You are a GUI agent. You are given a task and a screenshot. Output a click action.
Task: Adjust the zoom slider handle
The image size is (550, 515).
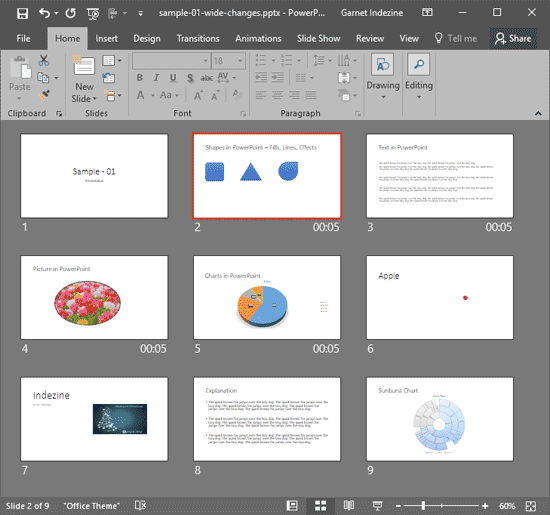(423, 506)
